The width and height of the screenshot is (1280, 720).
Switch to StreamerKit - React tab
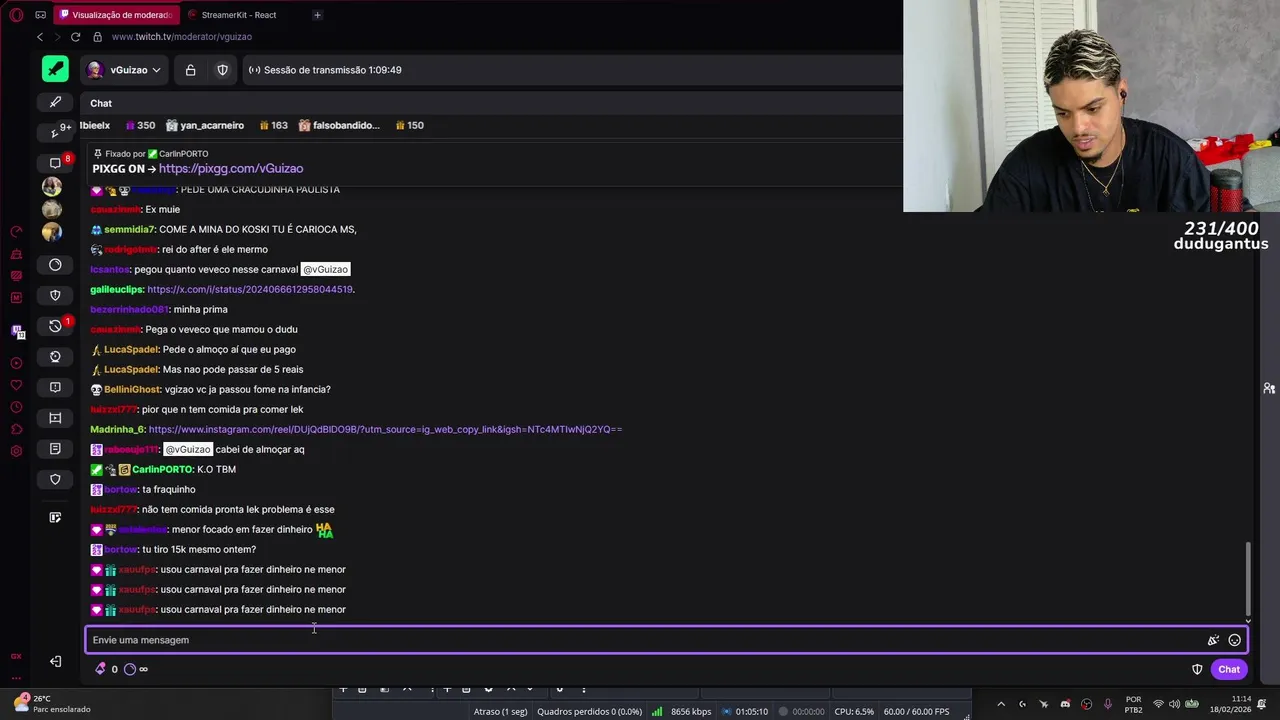(x=240, y=15)
